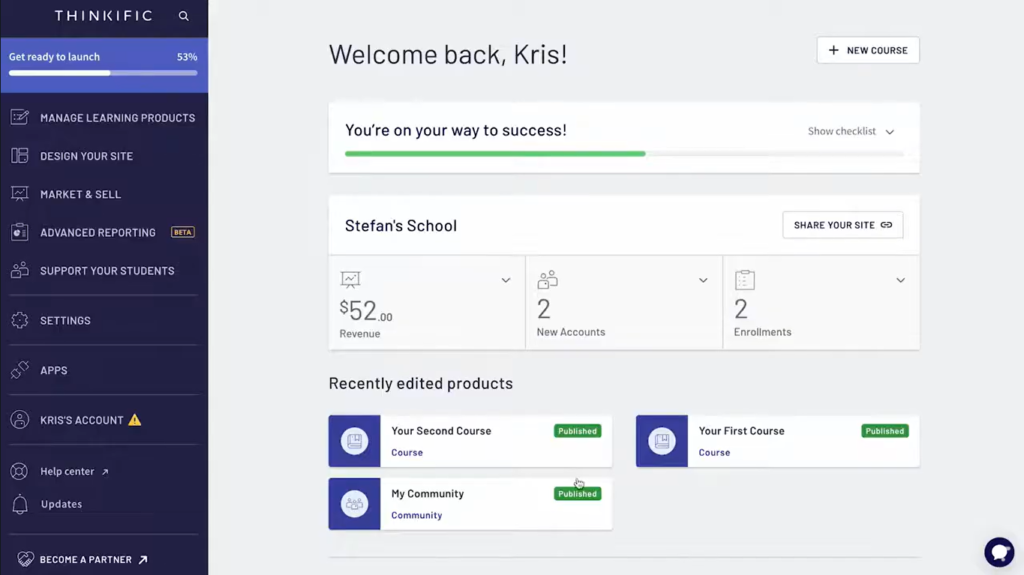Click Kris's Account avatar icon
This screenshot has width=1024, height=575.
20,419
